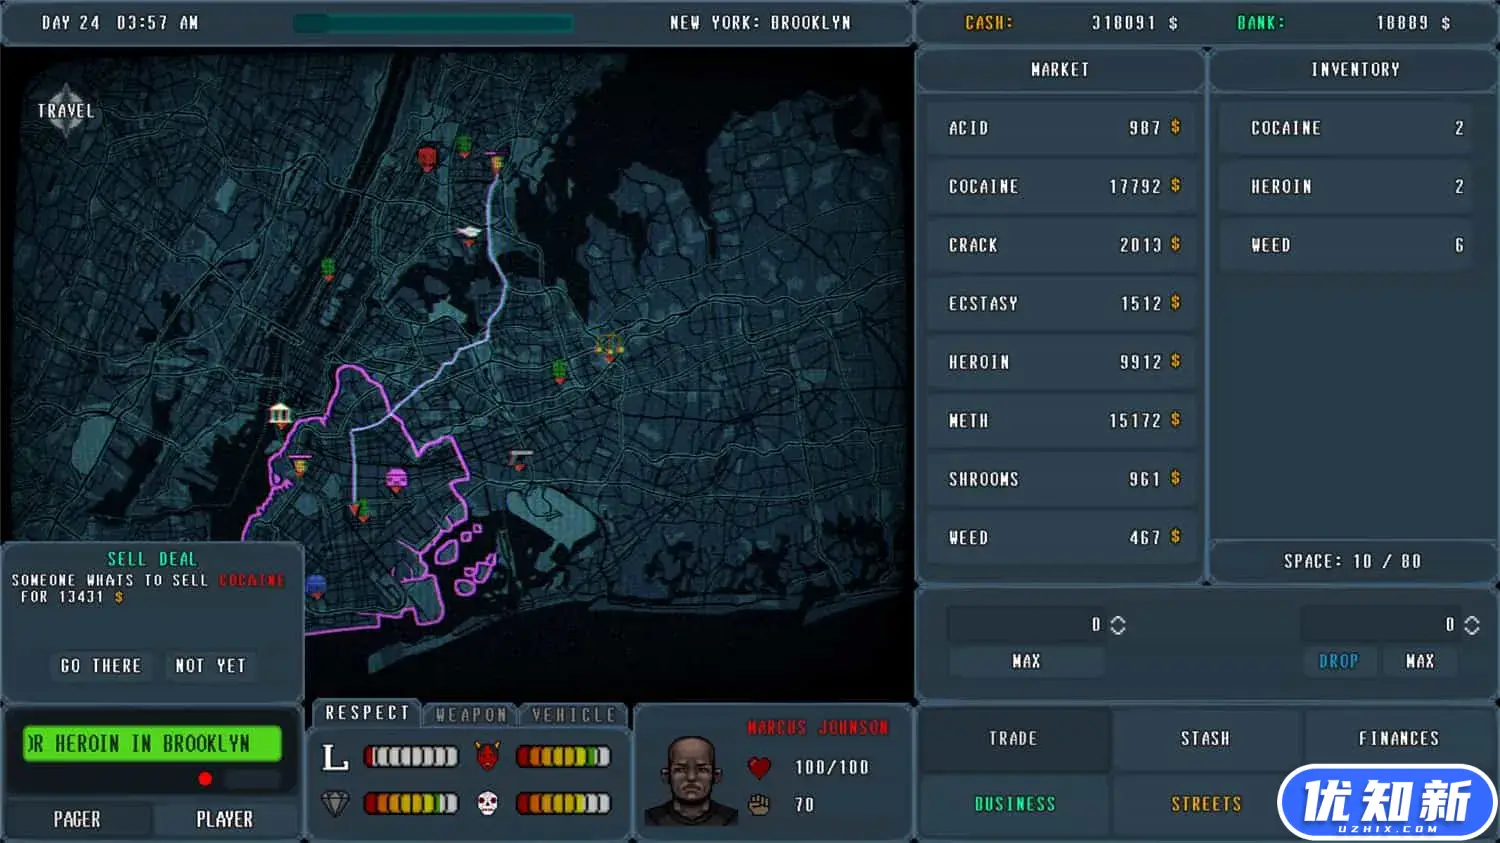This screenshot has width=1500, height=843.
Task: Select Cocaine in the market list
Action: 1062,187
